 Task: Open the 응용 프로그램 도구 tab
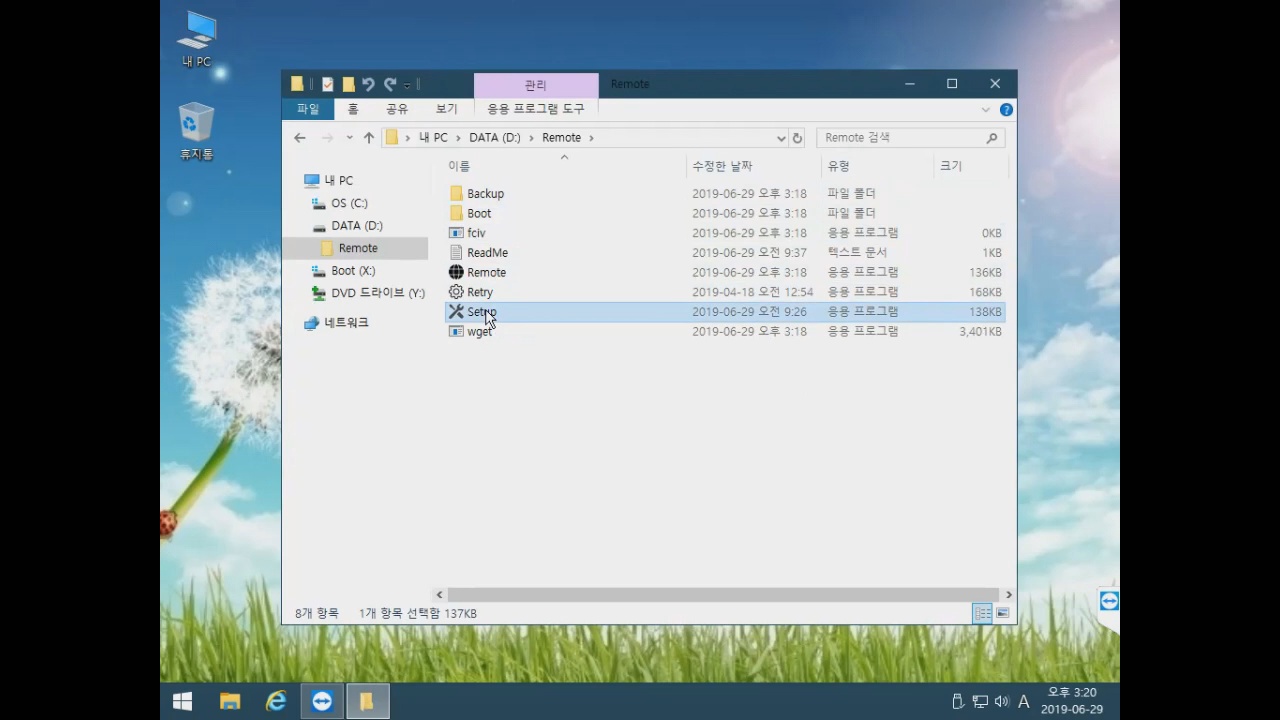pyautogui.click(x=536, y=109)
